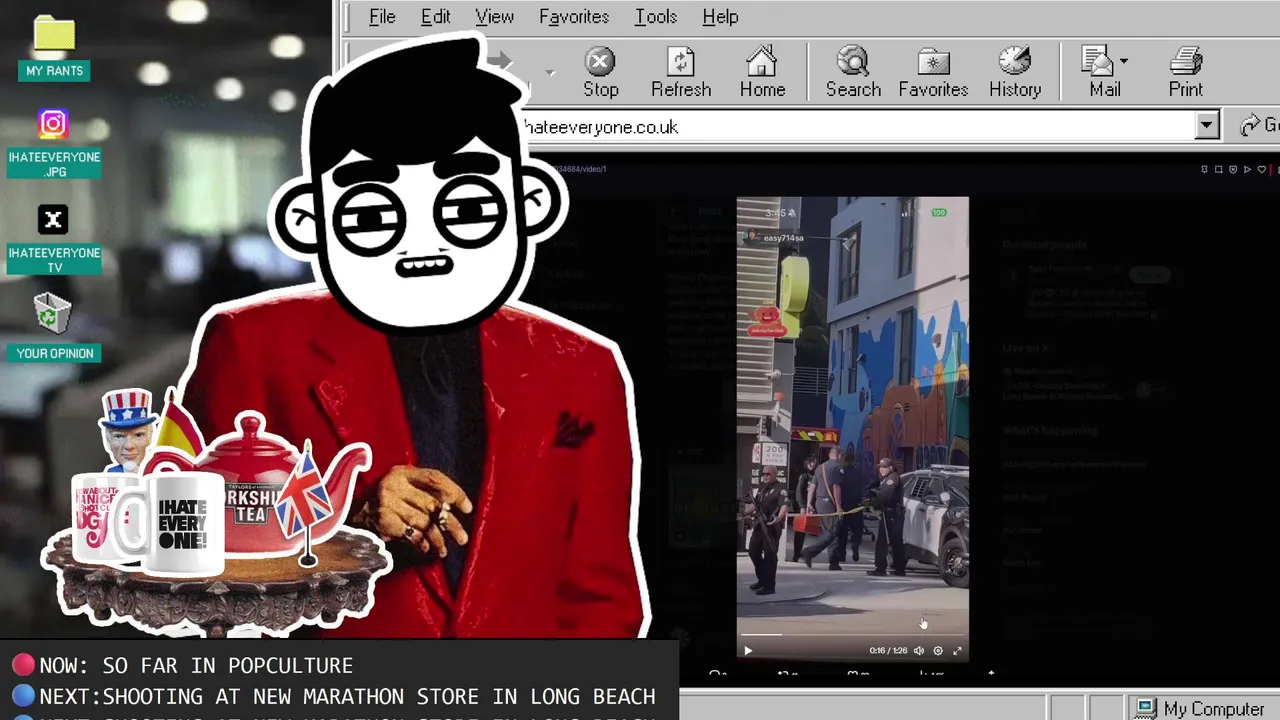This screenshot has width=1280, height=720.
Task: Open the History toolbar button
Action: 1015,72
